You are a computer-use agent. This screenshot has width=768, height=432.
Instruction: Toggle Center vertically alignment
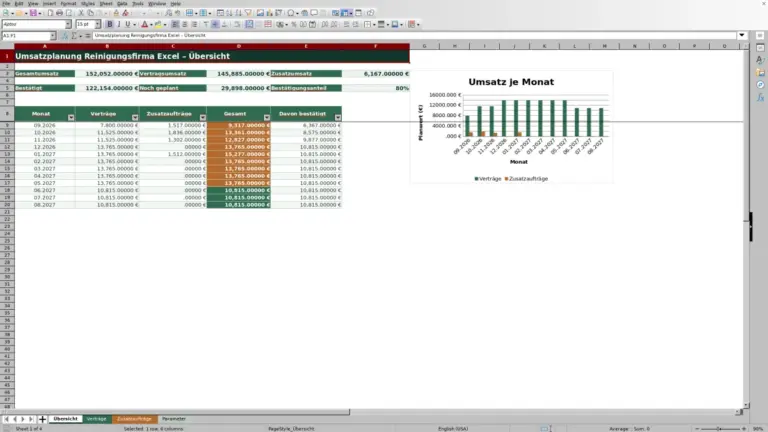coord(215,24)
